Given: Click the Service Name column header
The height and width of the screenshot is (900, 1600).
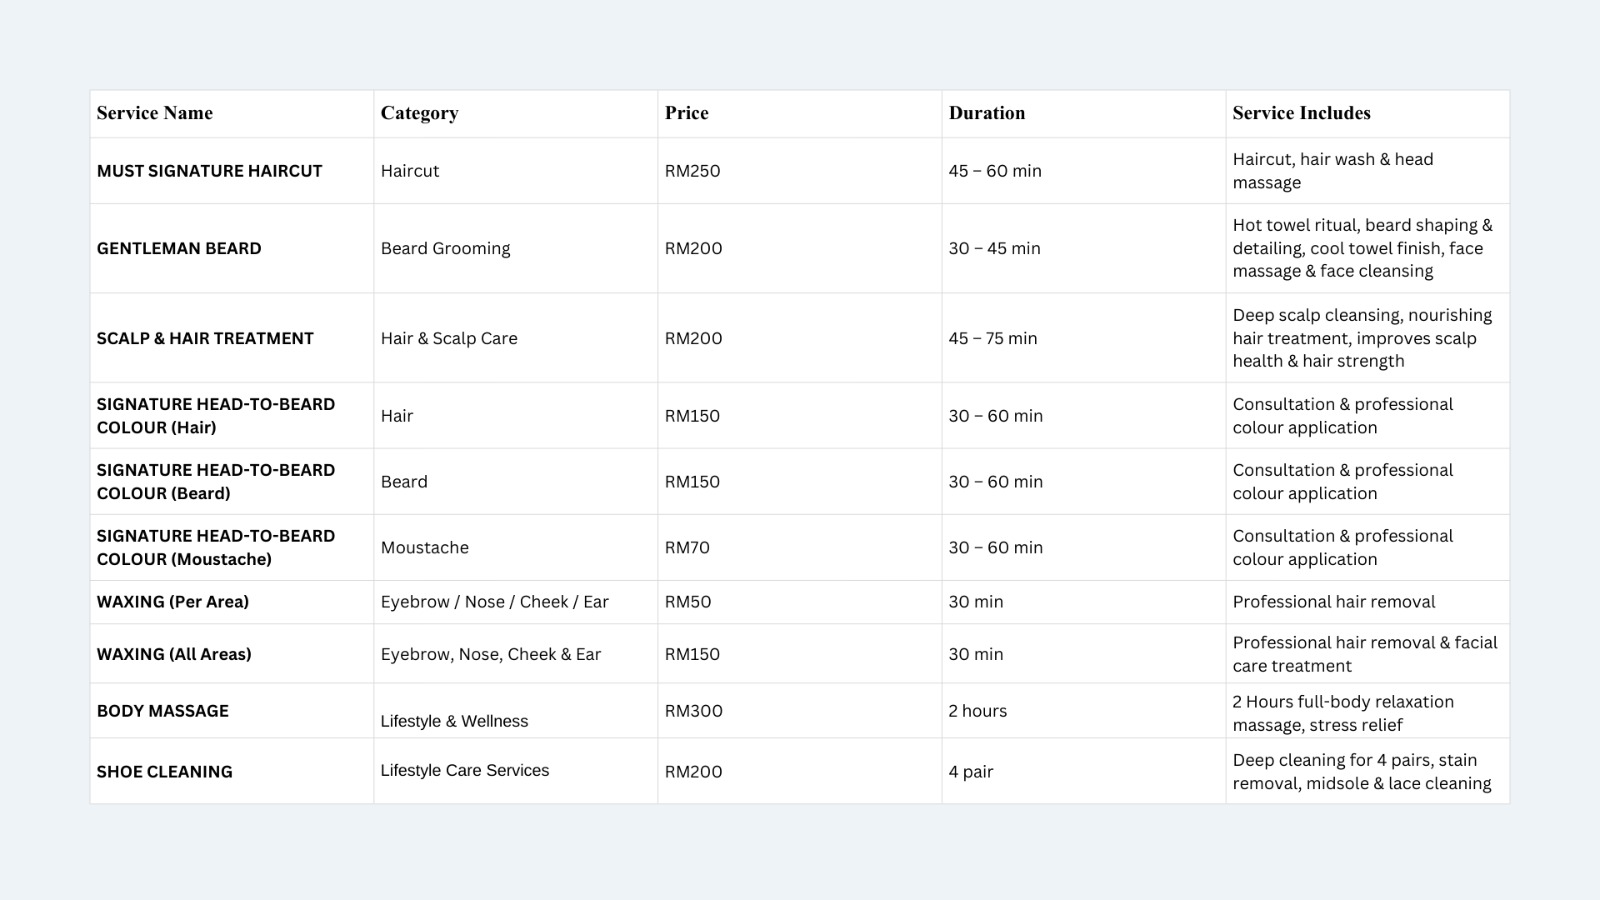Looking at the screenshot, I should 155,113.
